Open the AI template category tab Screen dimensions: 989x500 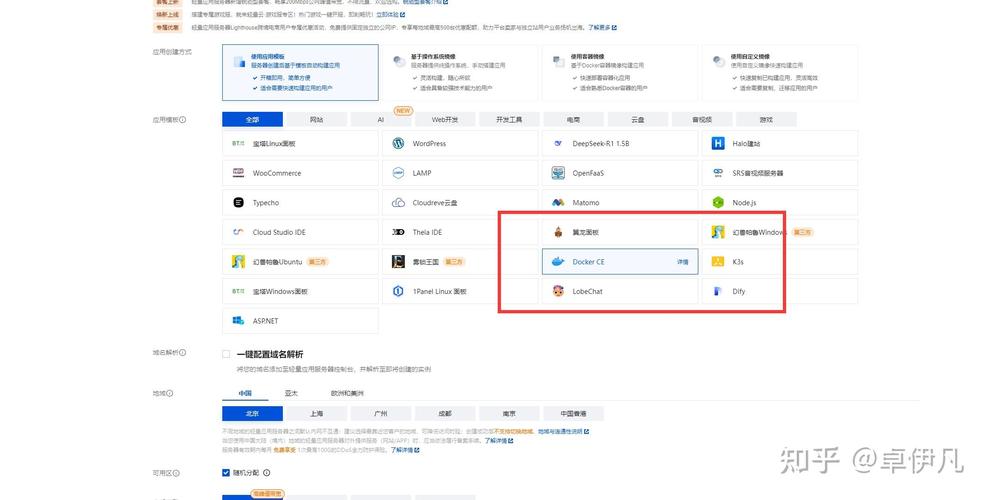click(x=381, y=119)
